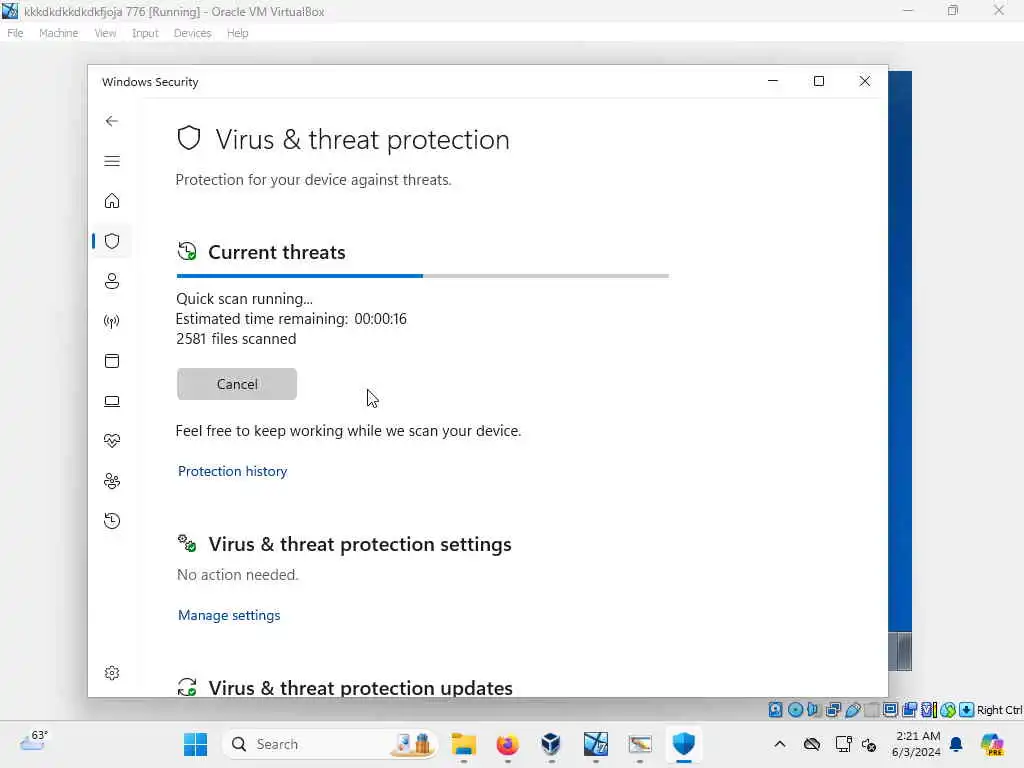This screenshot has height=768, width=1024.
Task: Open Device security laptop icon
Action: pyautogui.click(x=112, y=401)
